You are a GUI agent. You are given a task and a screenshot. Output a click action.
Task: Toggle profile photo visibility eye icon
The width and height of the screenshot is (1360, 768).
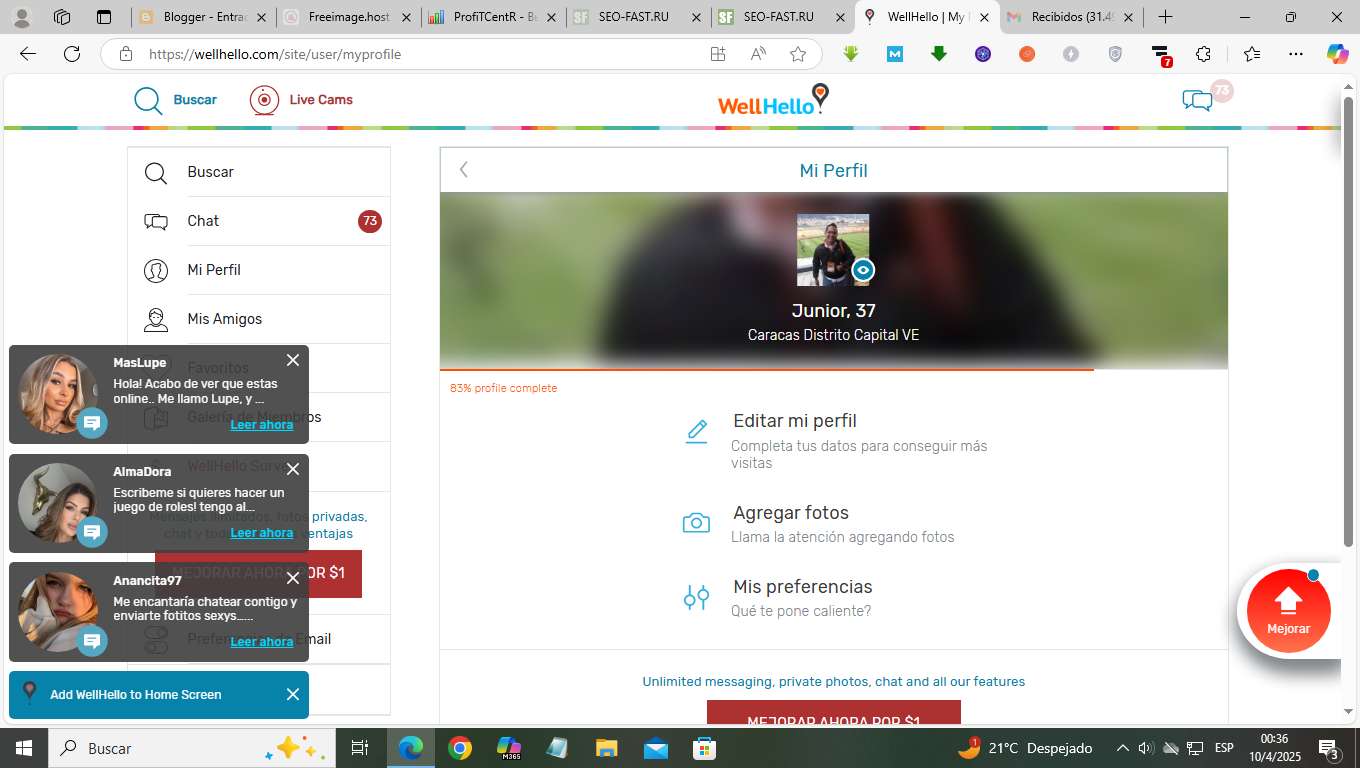[x=864, y=270]
